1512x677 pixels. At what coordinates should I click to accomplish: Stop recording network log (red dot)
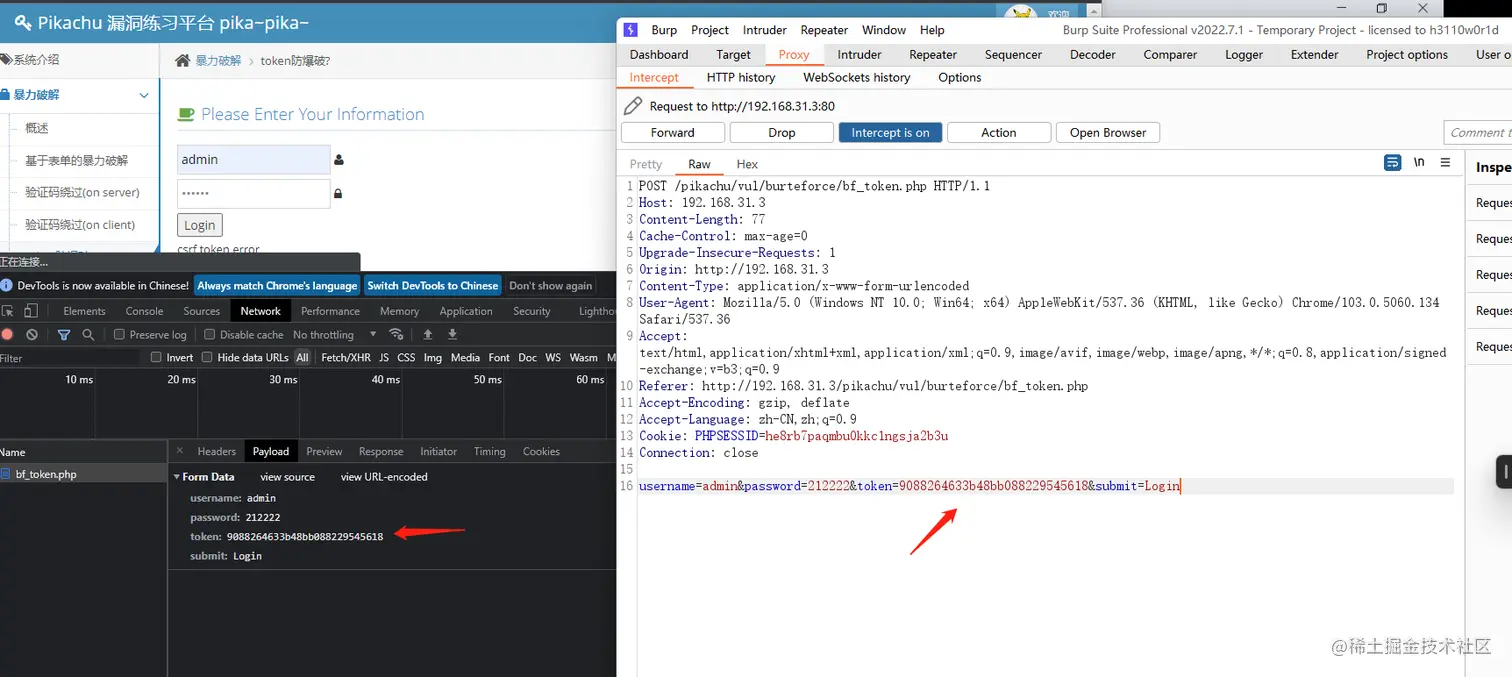pyautogui.click(x=8, y=334)
